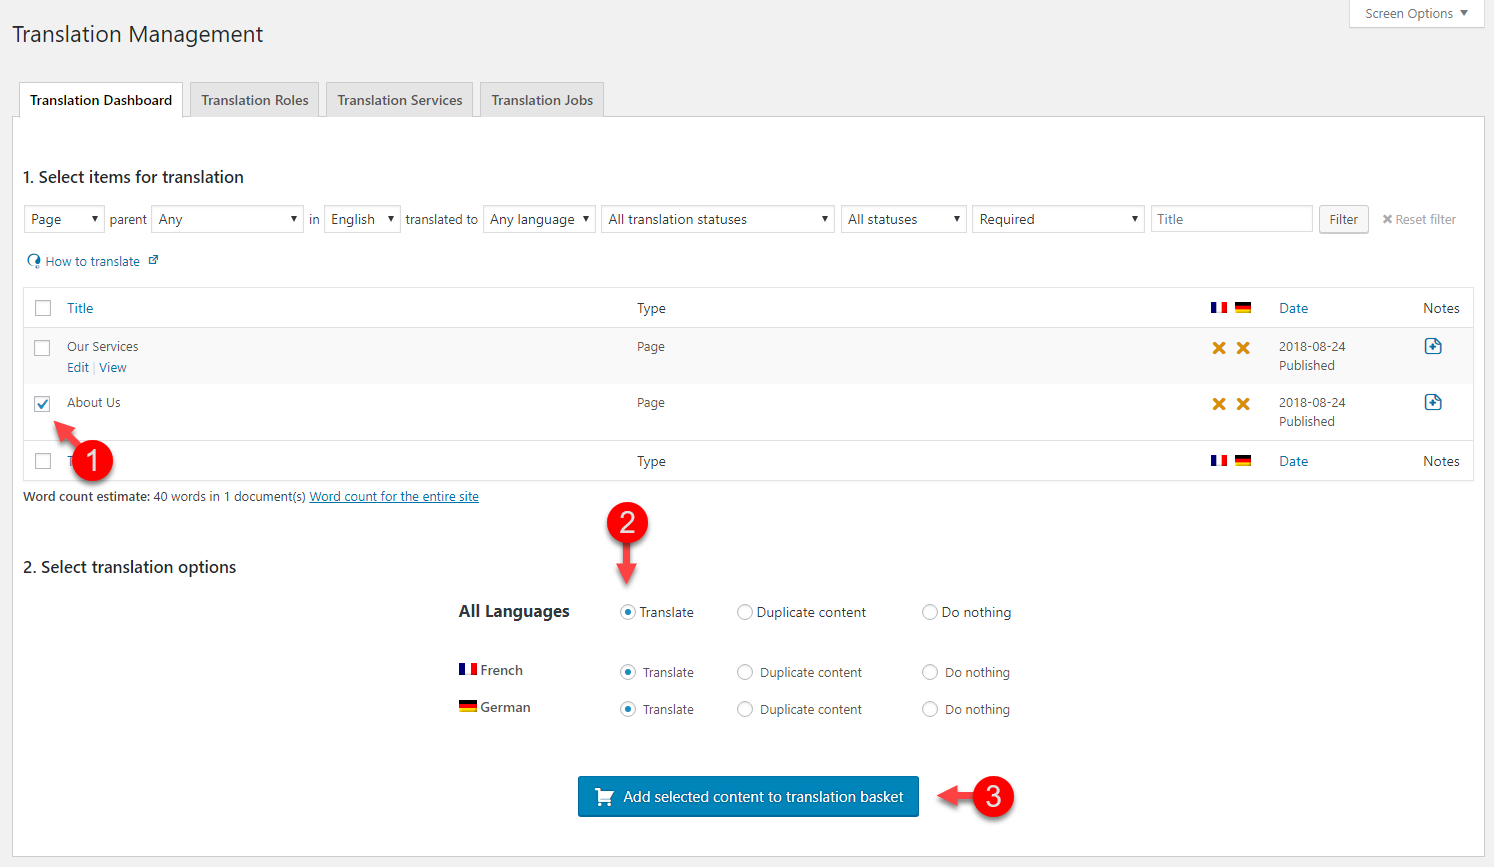This screenshot has height=867, width=1494.
Task: Click Edit link under Our Services
Action: point(78,368)
